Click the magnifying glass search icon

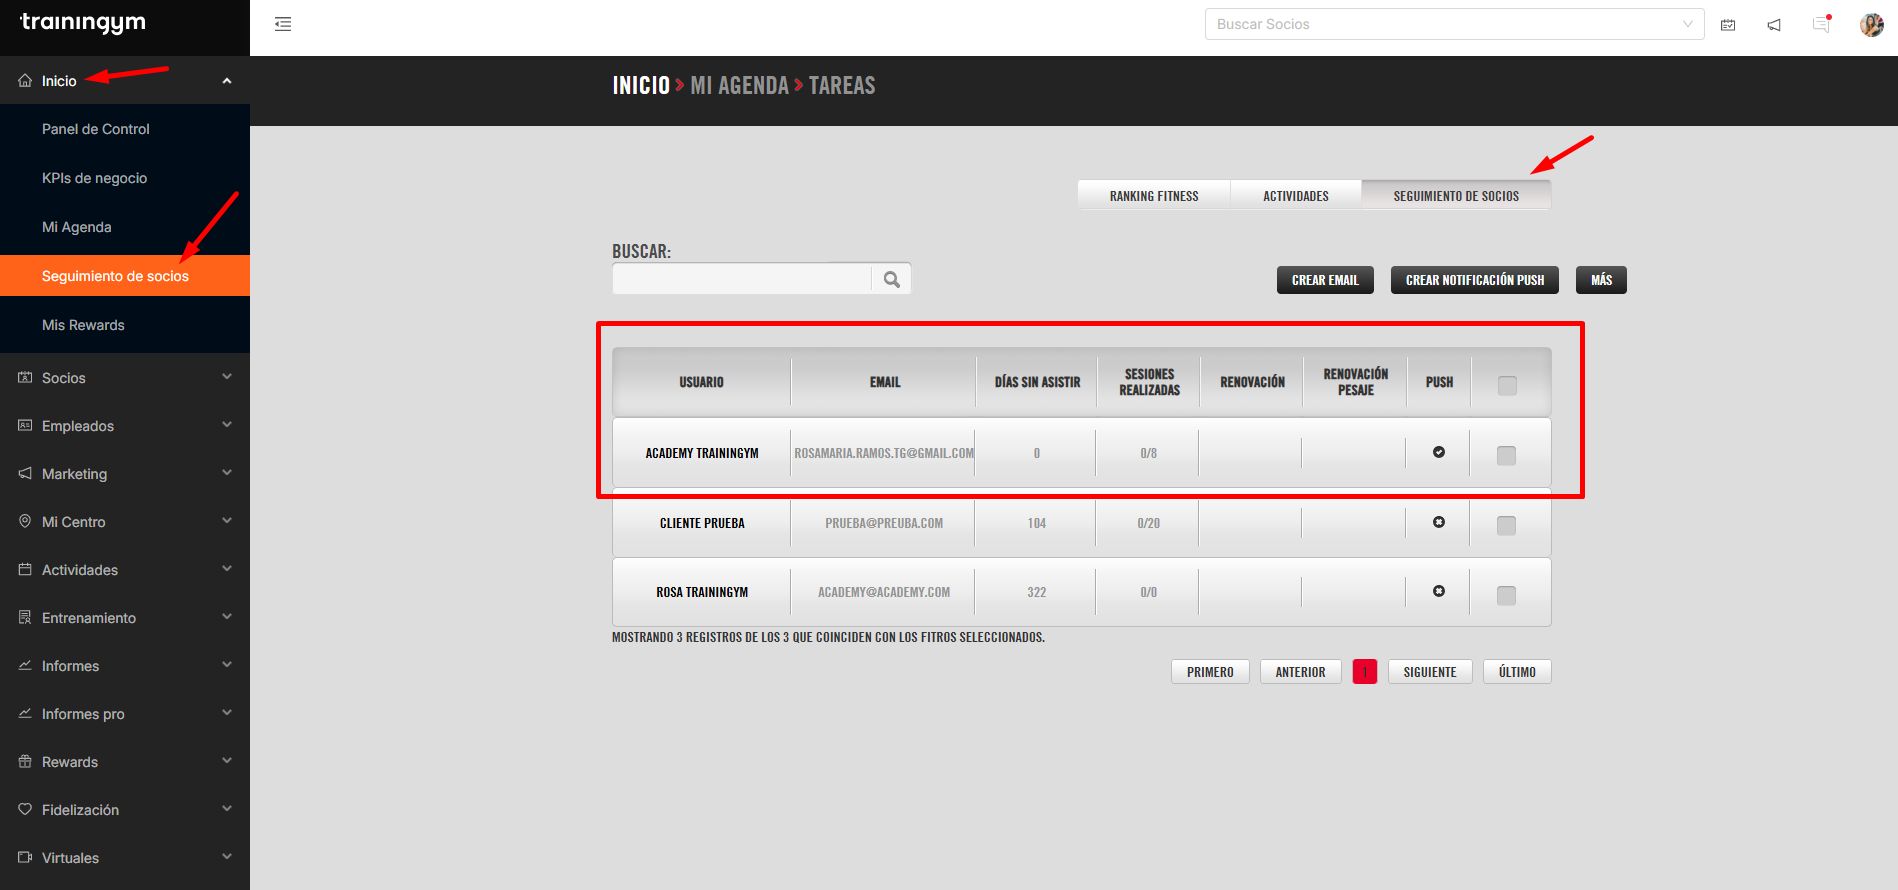click(891, 280)
